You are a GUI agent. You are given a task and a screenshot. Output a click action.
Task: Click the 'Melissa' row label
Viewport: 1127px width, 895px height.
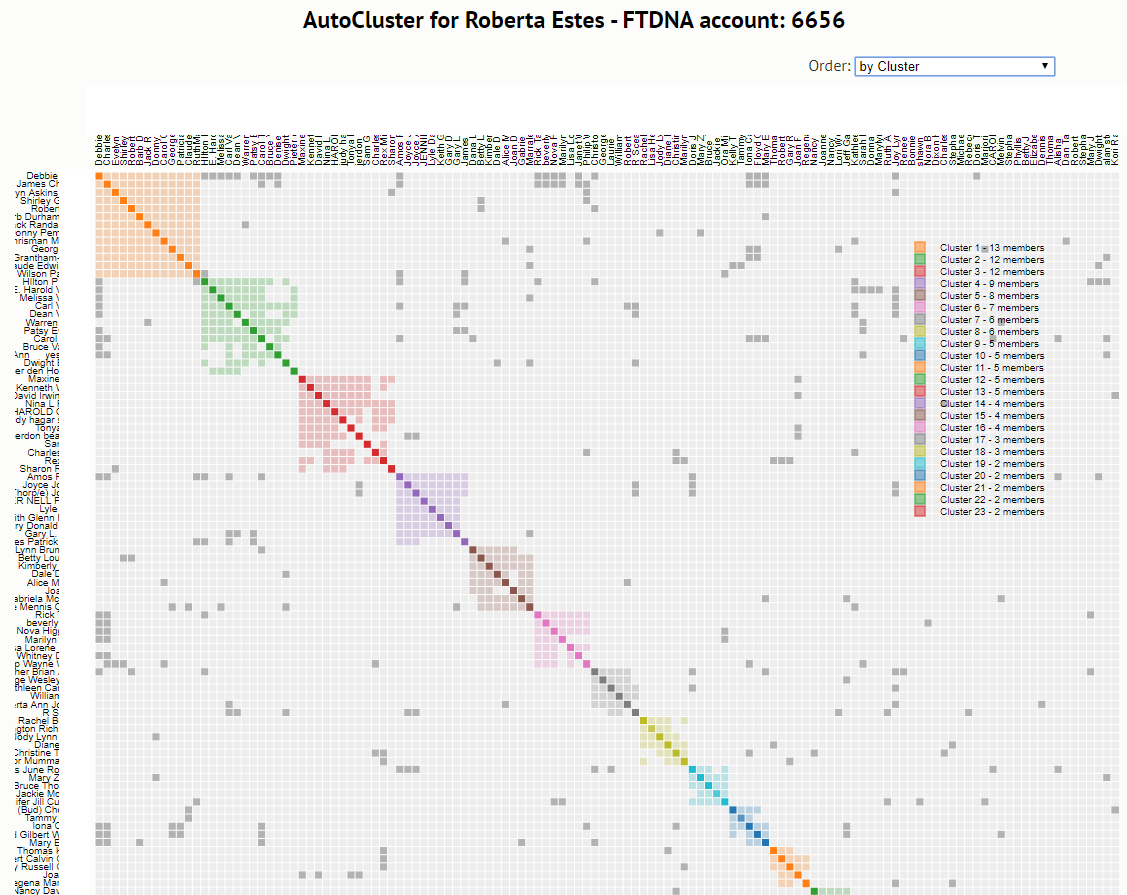tap(40, 298)
